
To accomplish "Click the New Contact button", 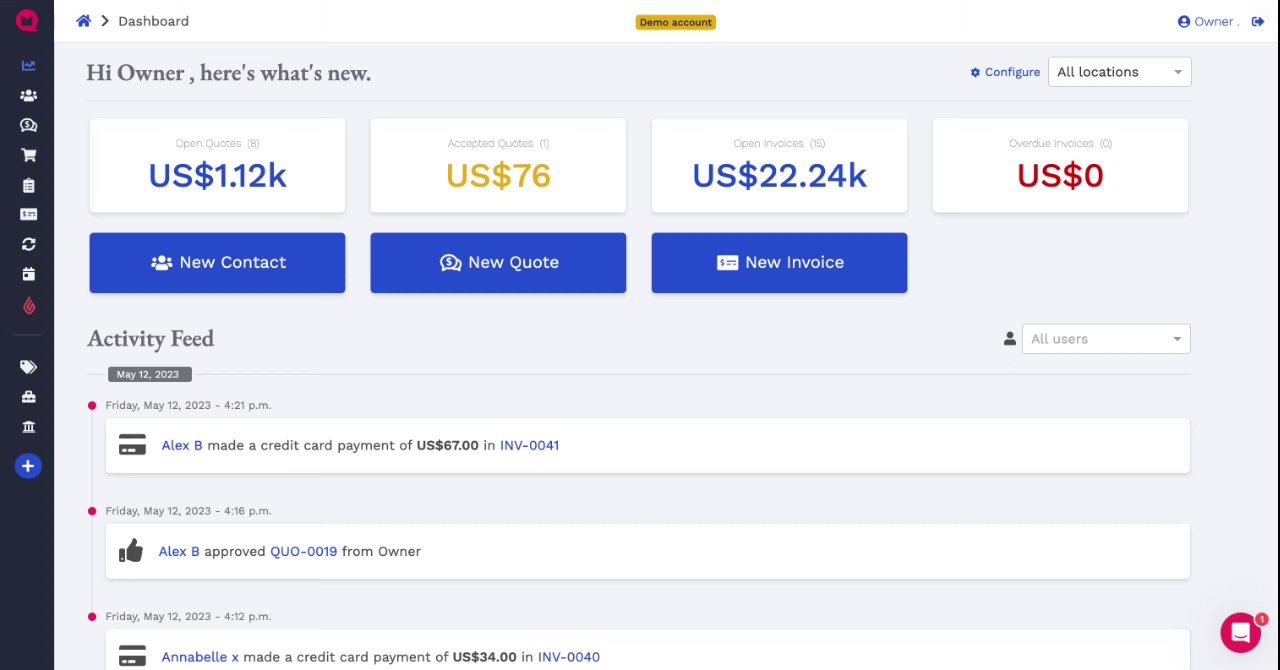I will pos(217,263).
